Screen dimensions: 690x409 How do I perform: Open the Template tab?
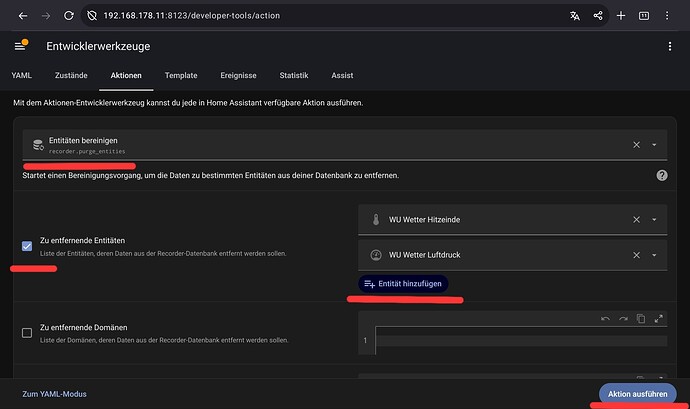181,75
